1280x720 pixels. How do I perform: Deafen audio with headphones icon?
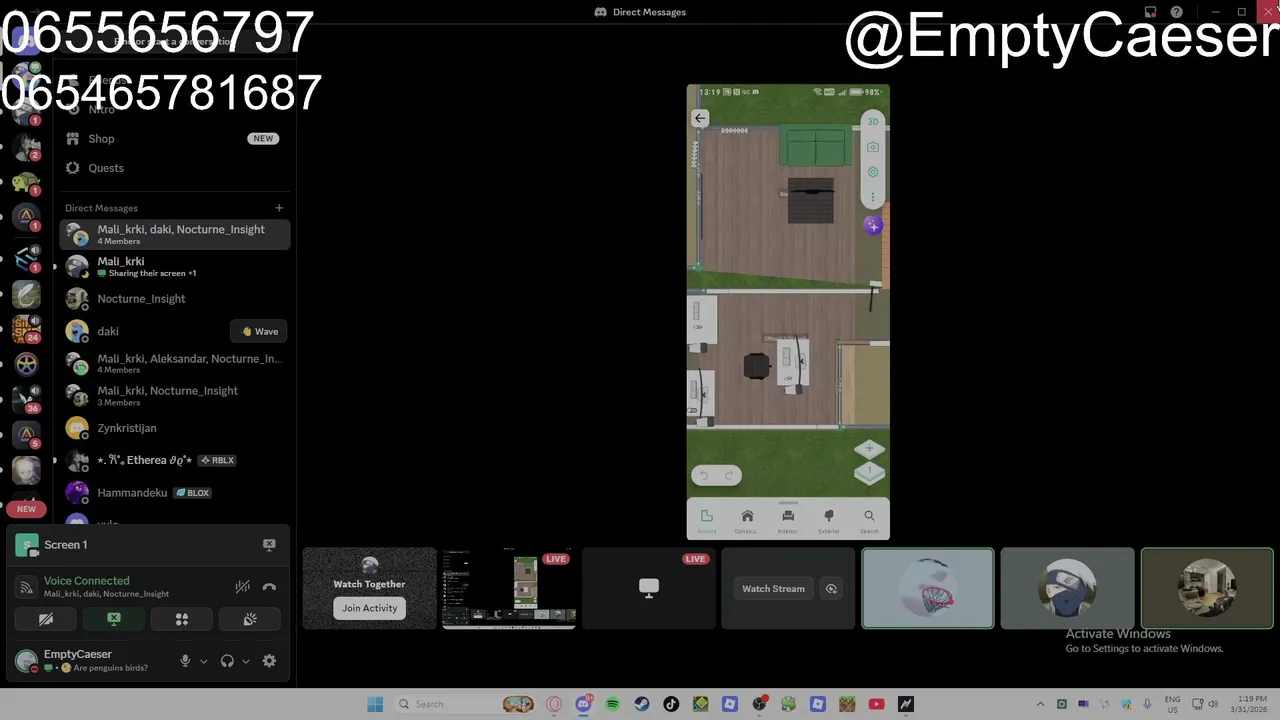point(227,661)
